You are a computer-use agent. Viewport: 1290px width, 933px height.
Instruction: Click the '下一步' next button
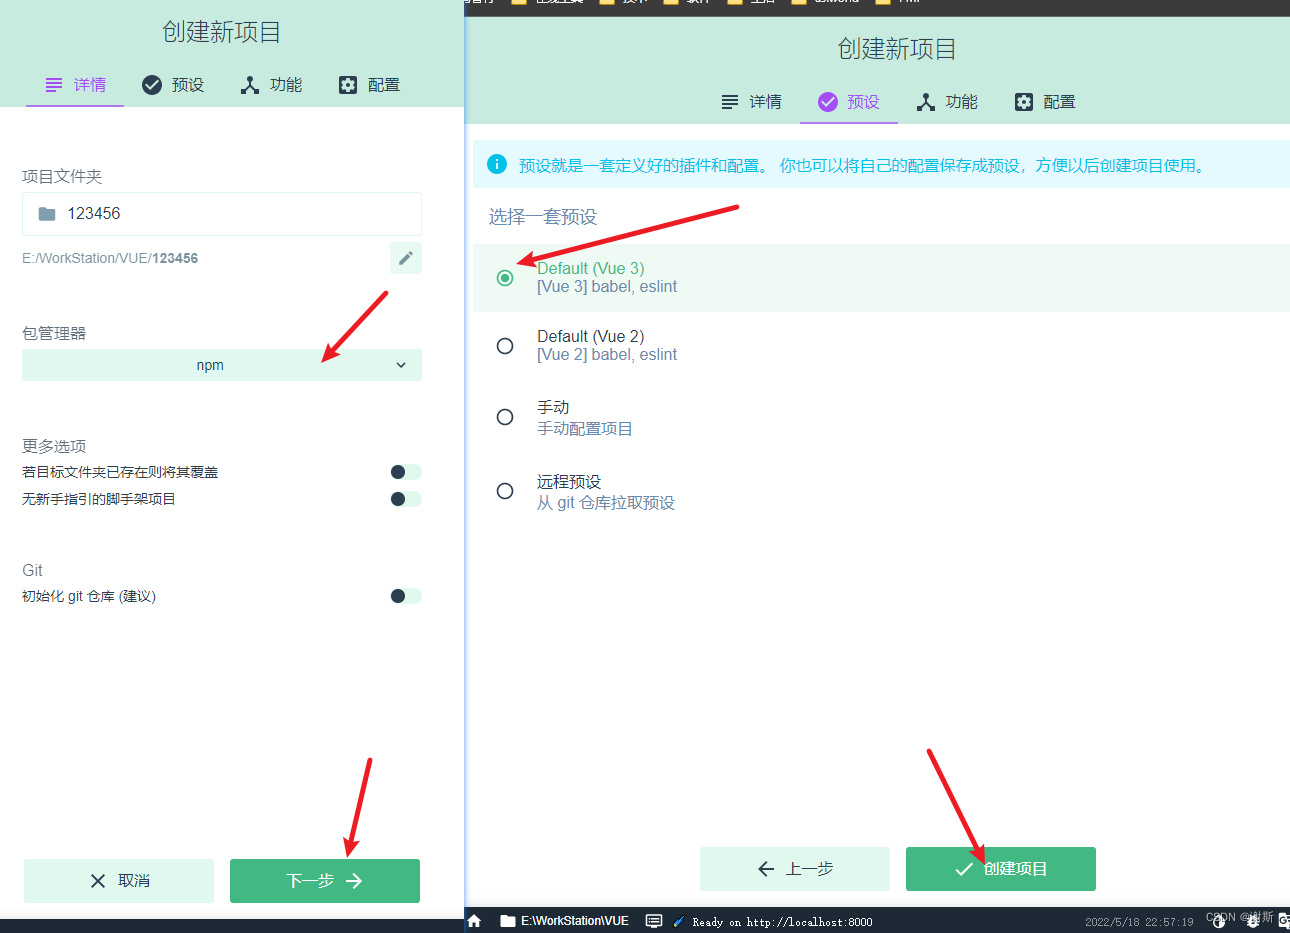325,881
